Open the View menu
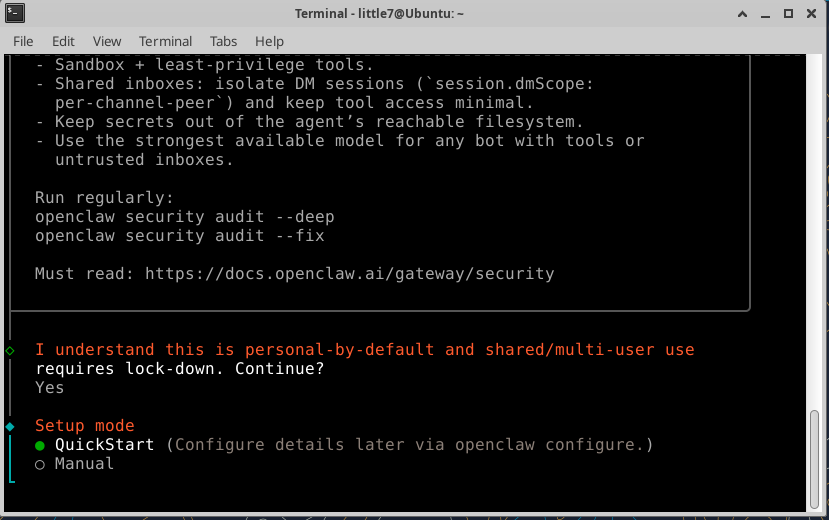The height and width of the screenshot is (520, 829). click(x=107, y=41)
